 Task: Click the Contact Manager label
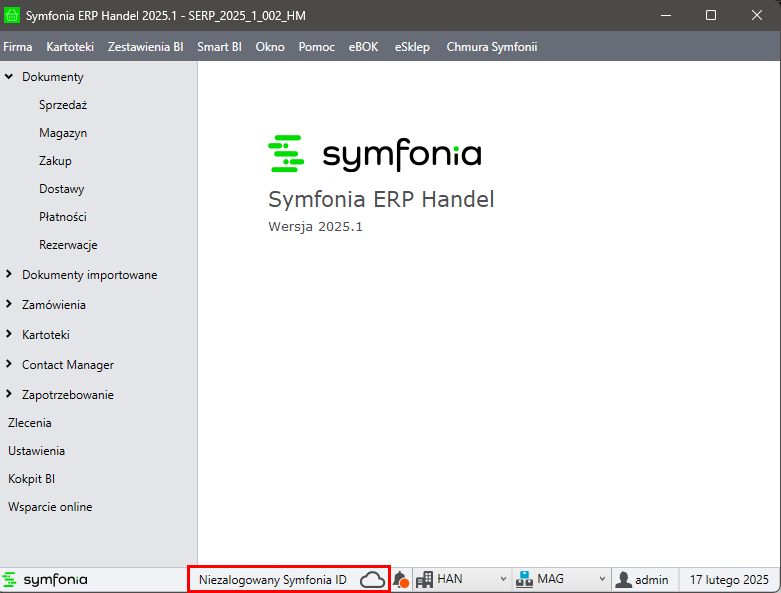[x=68, y=364]
